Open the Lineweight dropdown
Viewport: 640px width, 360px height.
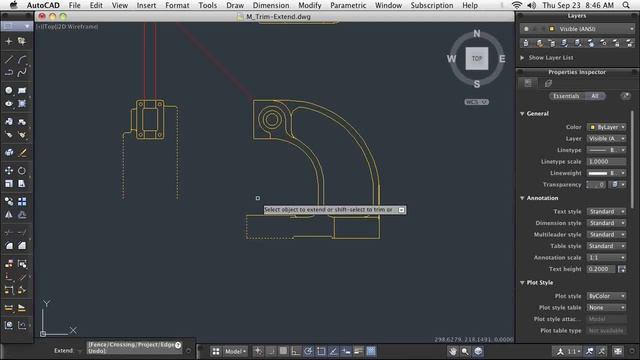pos(606,173)
